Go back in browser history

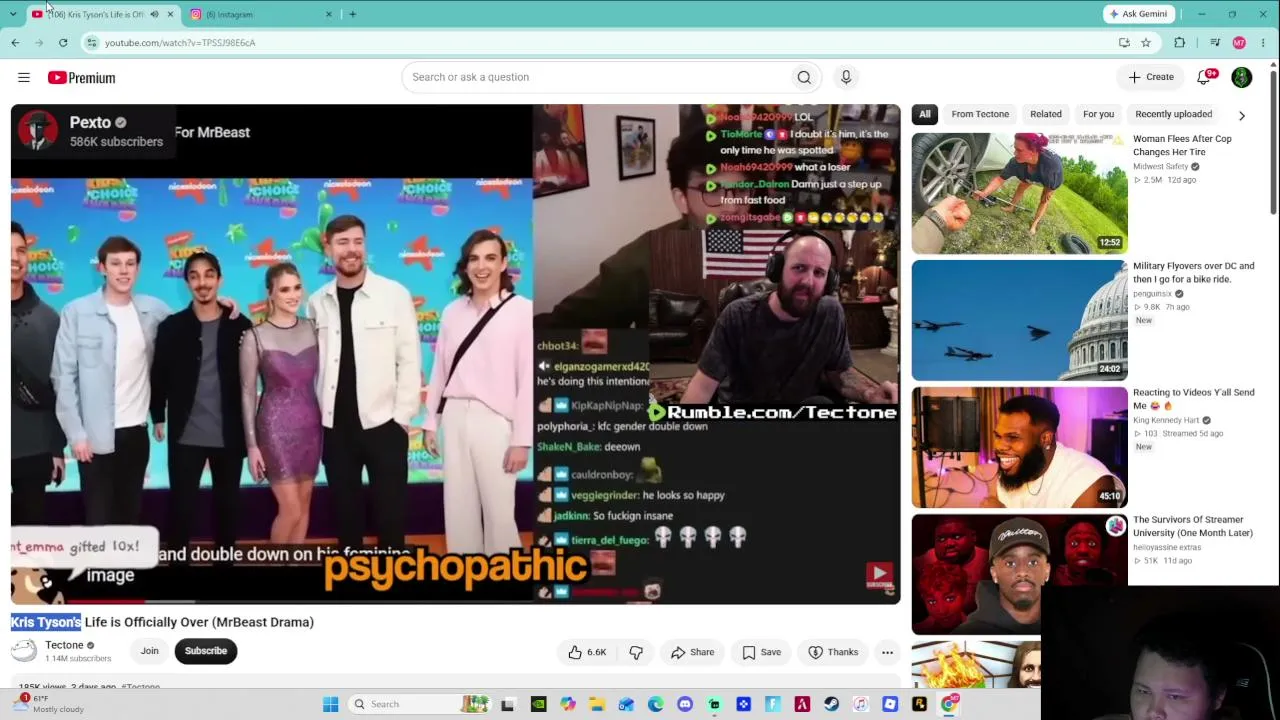[x=15, y=43]
